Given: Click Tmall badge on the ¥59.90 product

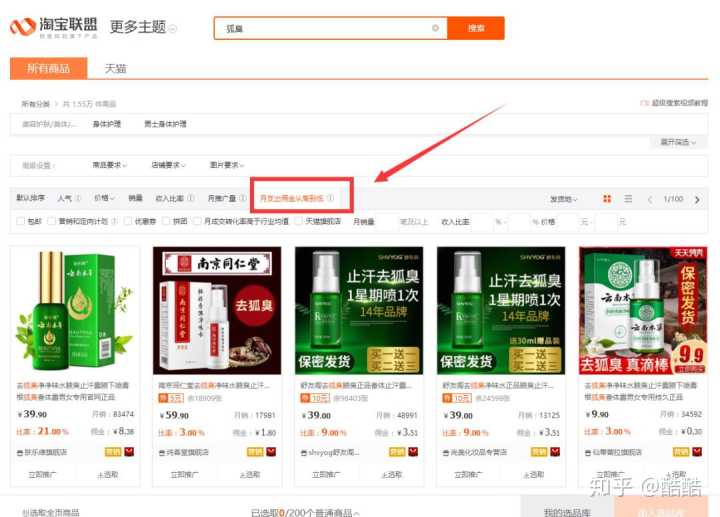Looking at the screenshot, I should click(x=271, y=452).
